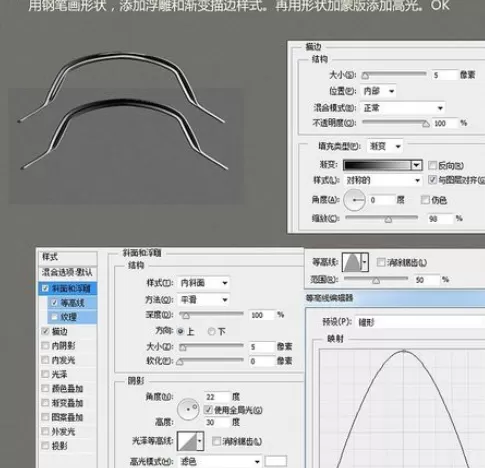Select 混合选项:默认 in the styles list
The image size is (485, 468).
pos(68,273)
